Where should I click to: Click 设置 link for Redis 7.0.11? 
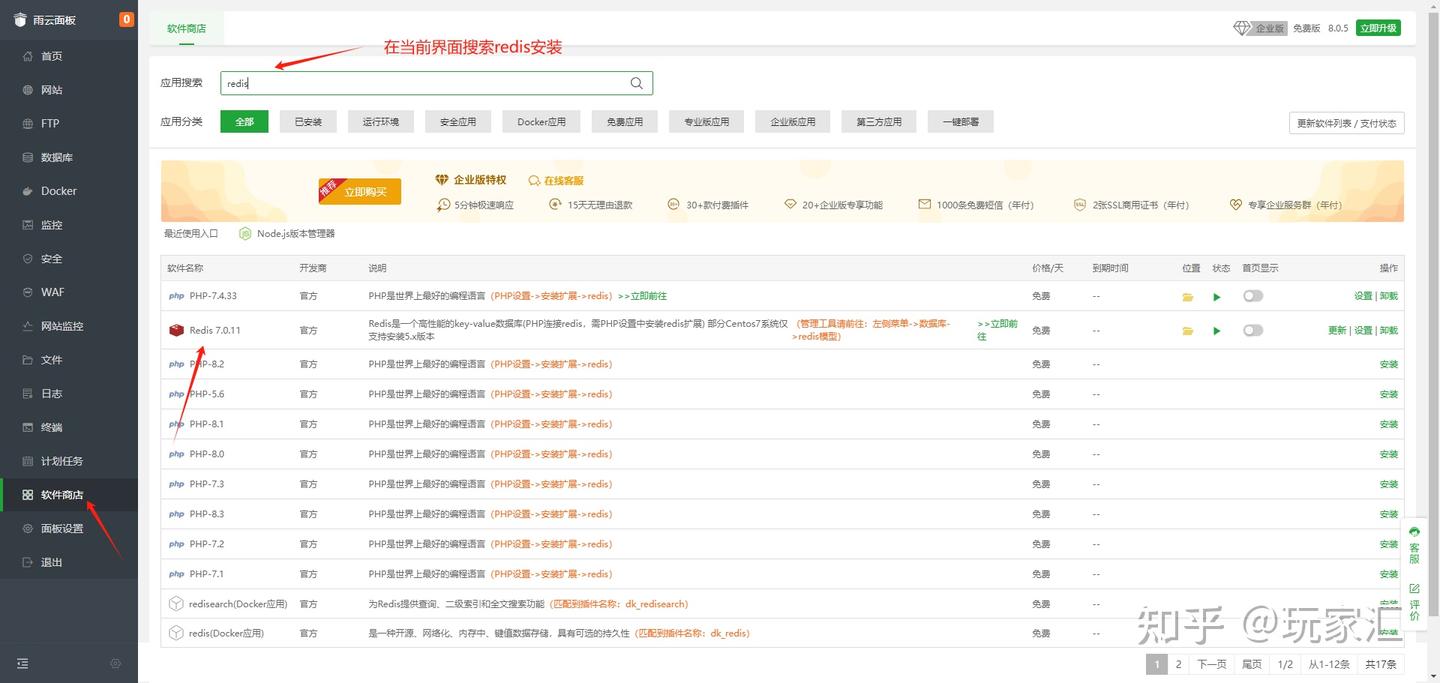click(1363, 330)
